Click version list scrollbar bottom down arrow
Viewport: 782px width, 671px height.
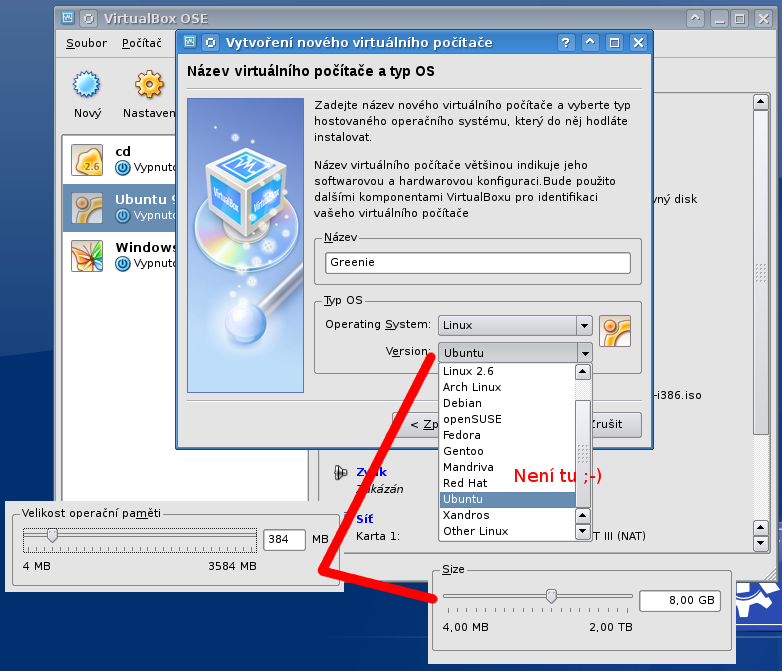tap(583, 531)
